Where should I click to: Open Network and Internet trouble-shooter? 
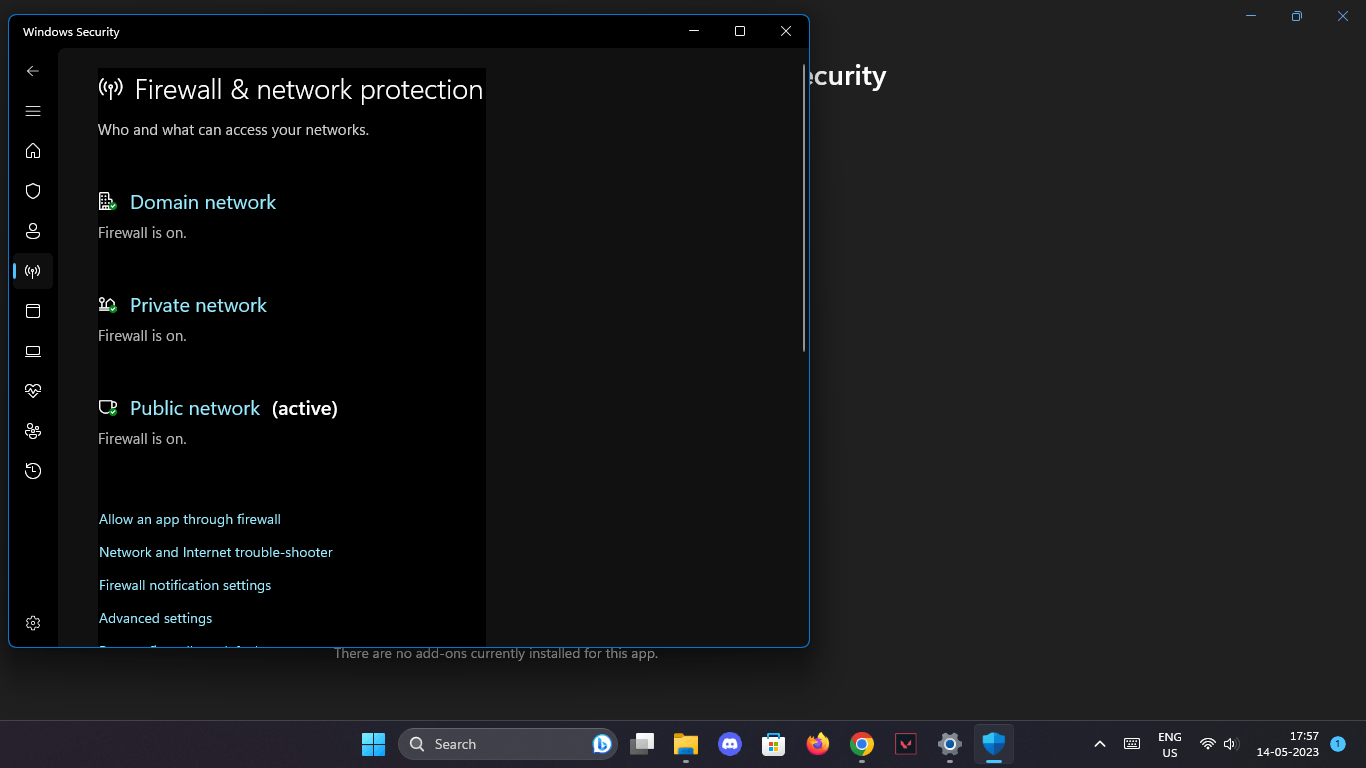pos(216,552)
